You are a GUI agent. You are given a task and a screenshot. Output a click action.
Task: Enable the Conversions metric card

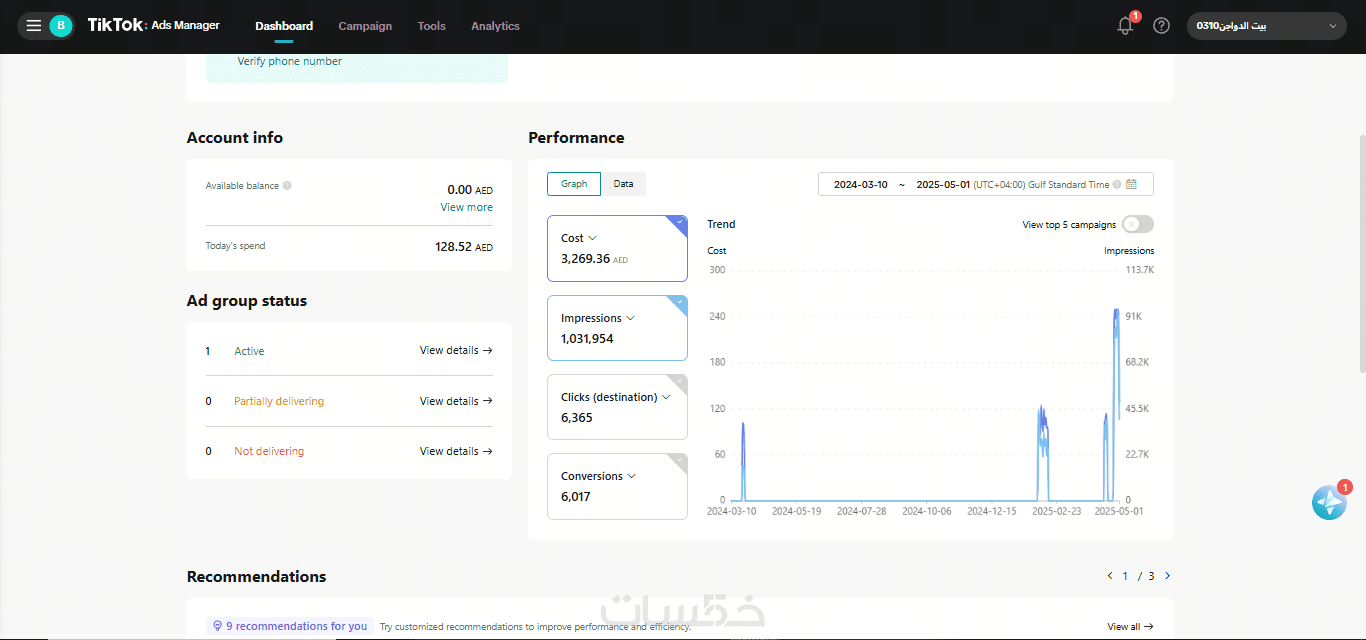tap(617, 486)
